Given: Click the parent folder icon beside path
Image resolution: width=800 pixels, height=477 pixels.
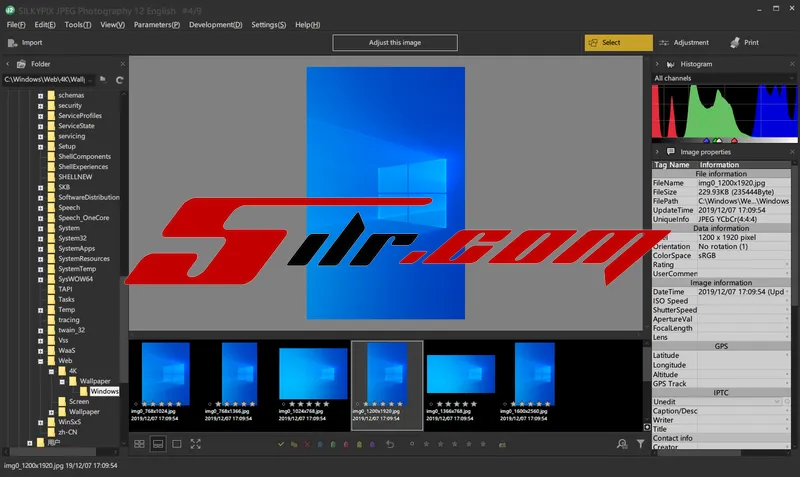Looking at the screenshot, I should click(103, 79).
